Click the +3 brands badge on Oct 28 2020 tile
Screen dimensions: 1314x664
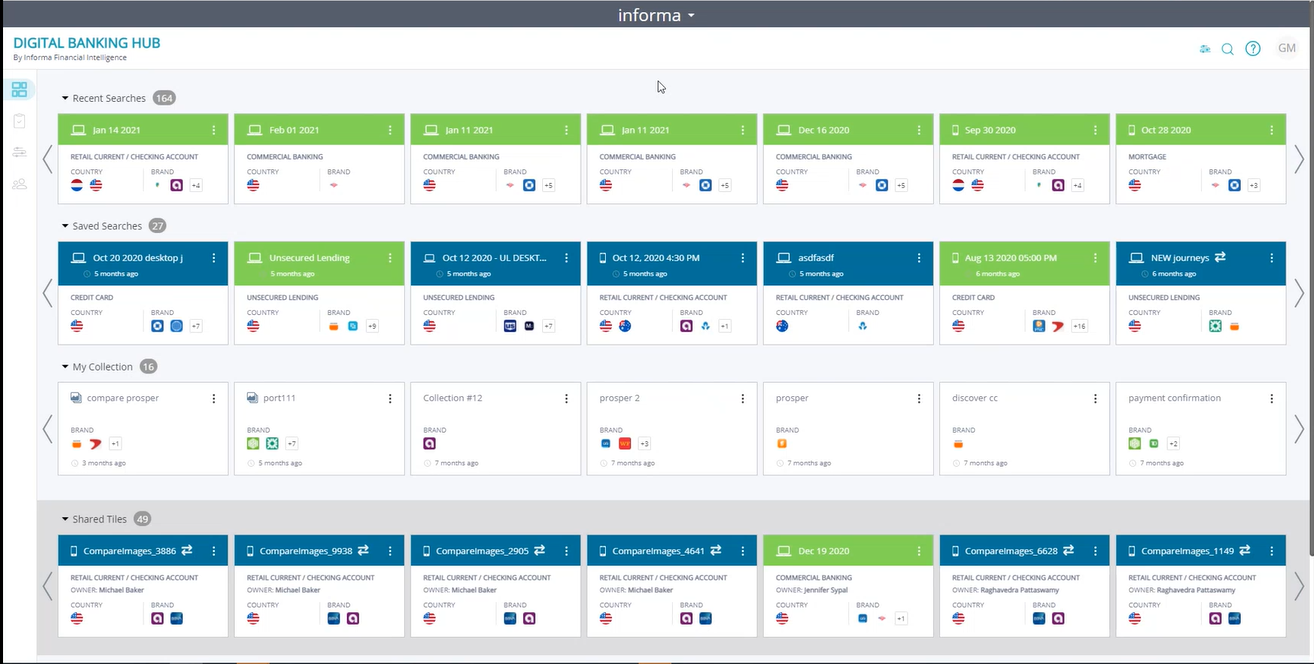point(1253,185)
